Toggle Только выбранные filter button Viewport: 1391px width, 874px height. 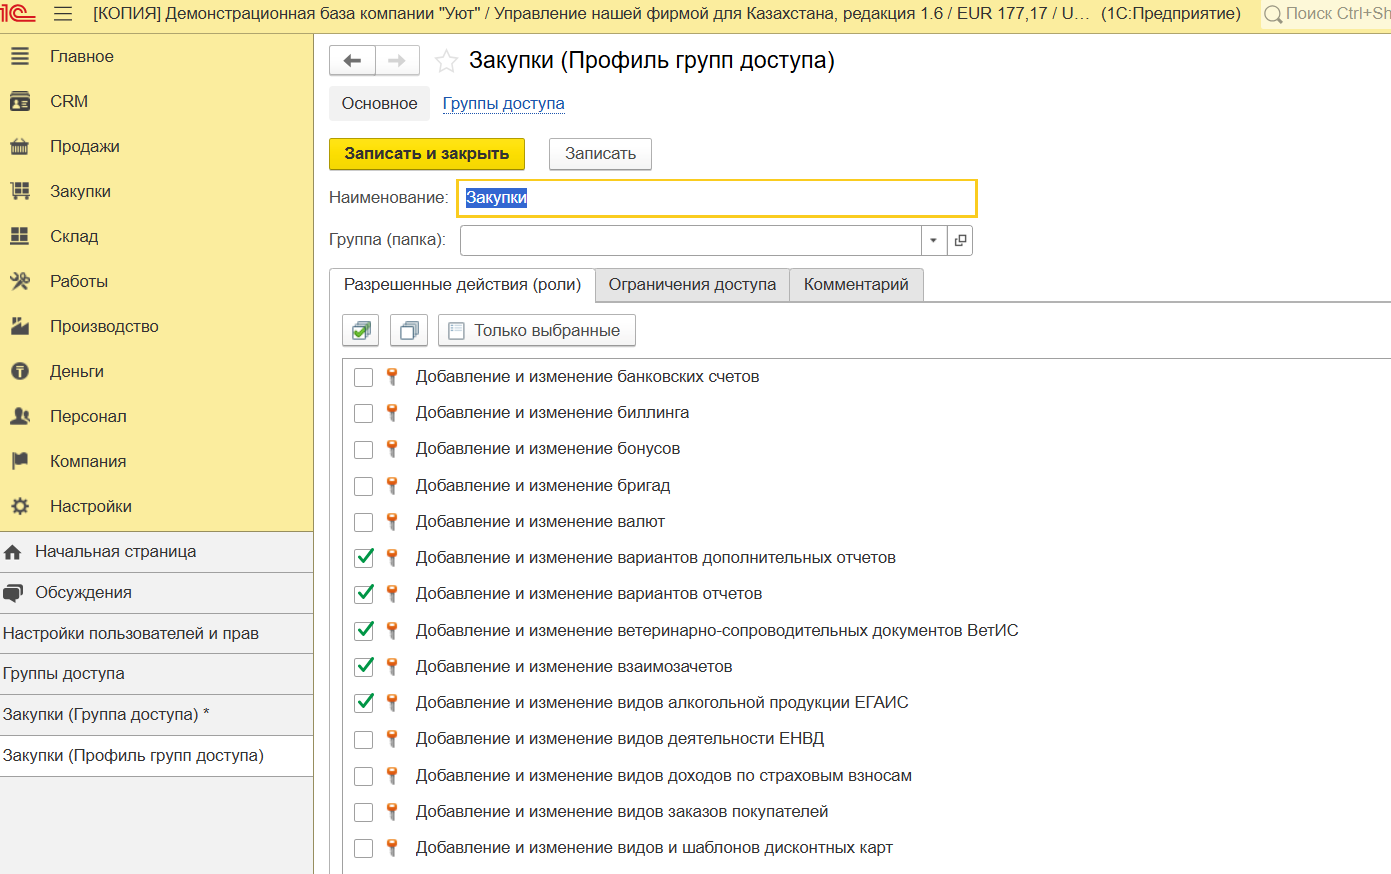[x=536, y=330]
